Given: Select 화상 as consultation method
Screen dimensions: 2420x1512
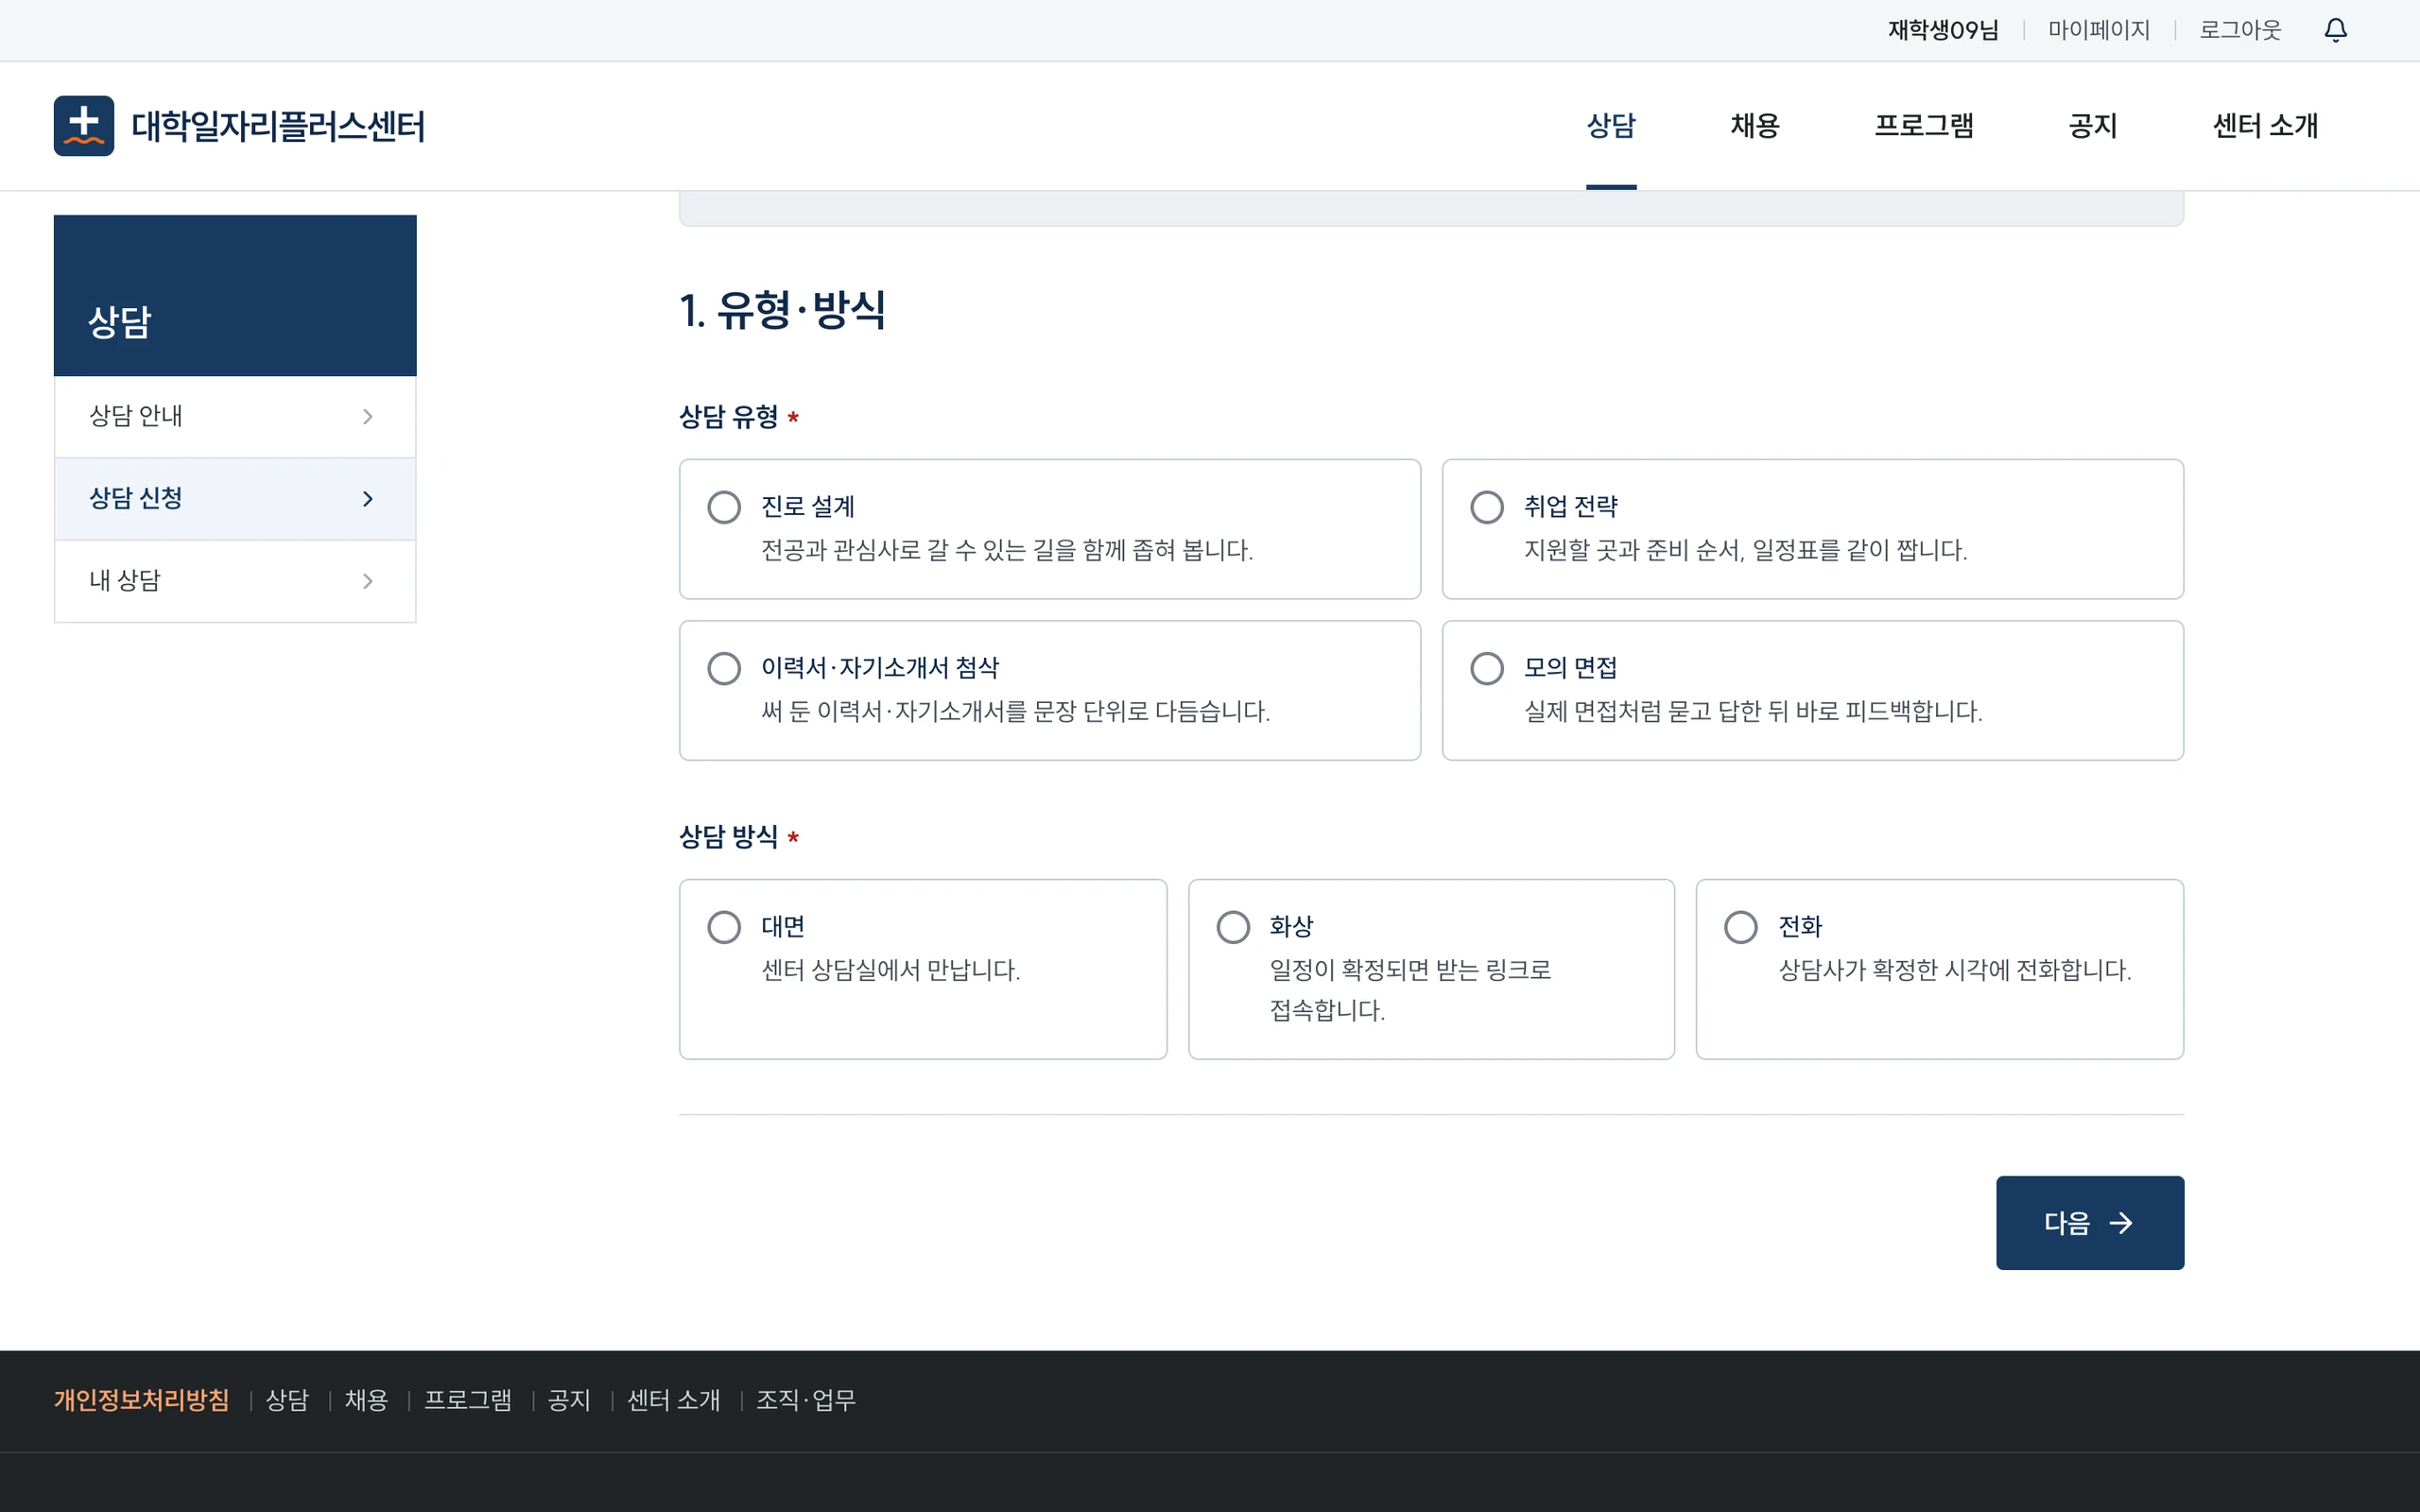Looking at the screenshot, I should coord(1233,927).
